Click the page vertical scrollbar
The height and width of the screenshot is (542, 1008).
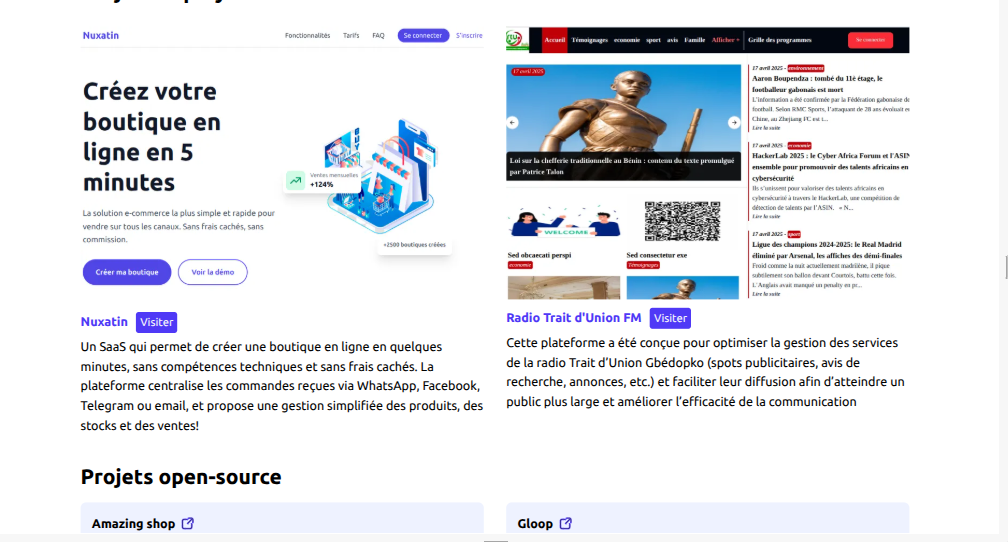[1004, 267]
